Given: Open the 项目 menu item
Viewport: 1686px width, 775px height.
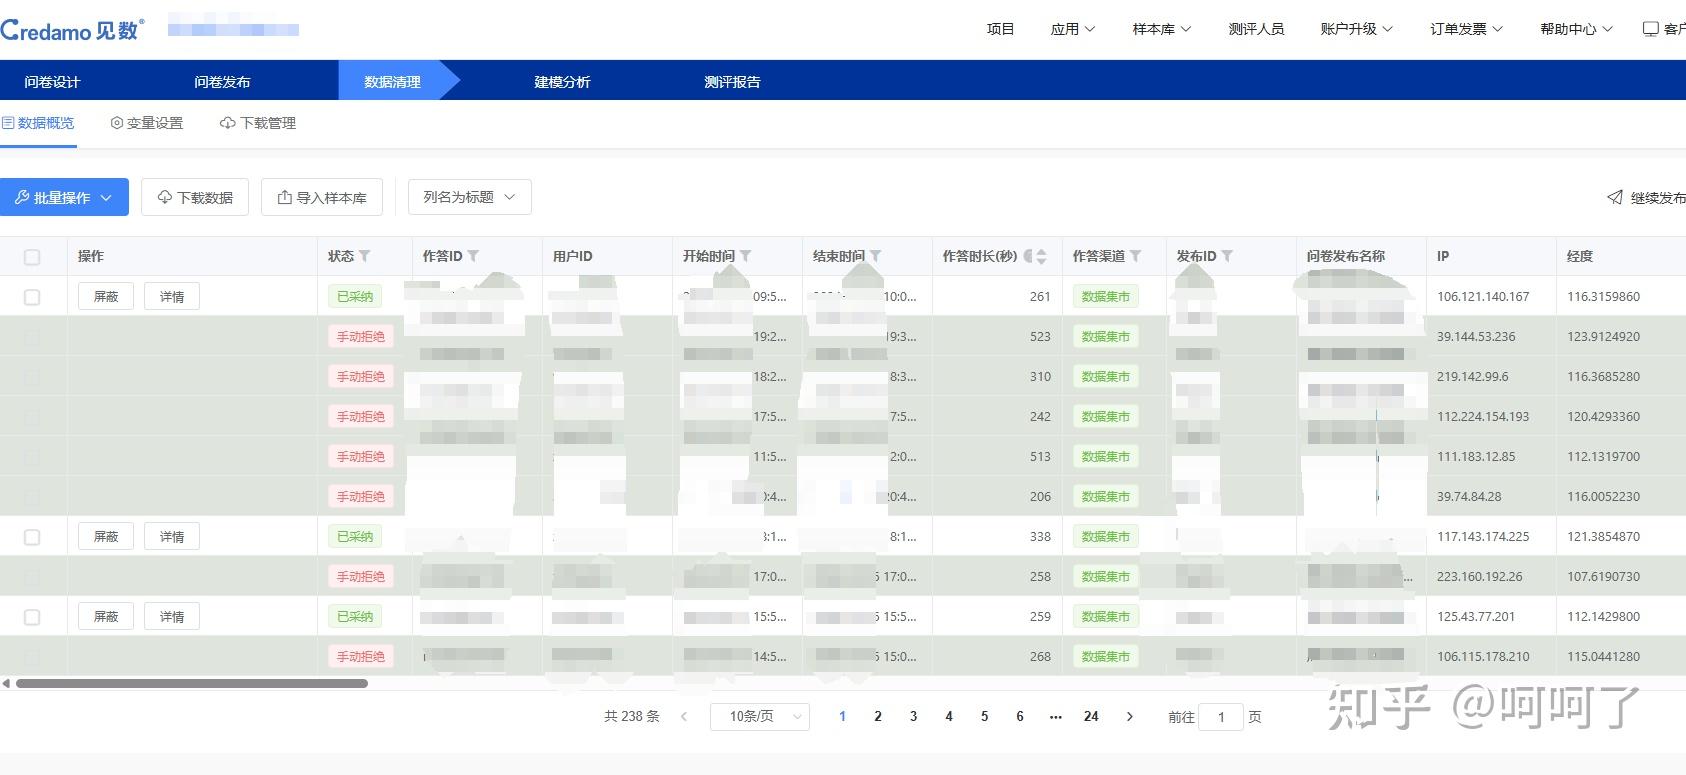Looking at the screenshot, I should (x=1000, y=29).
